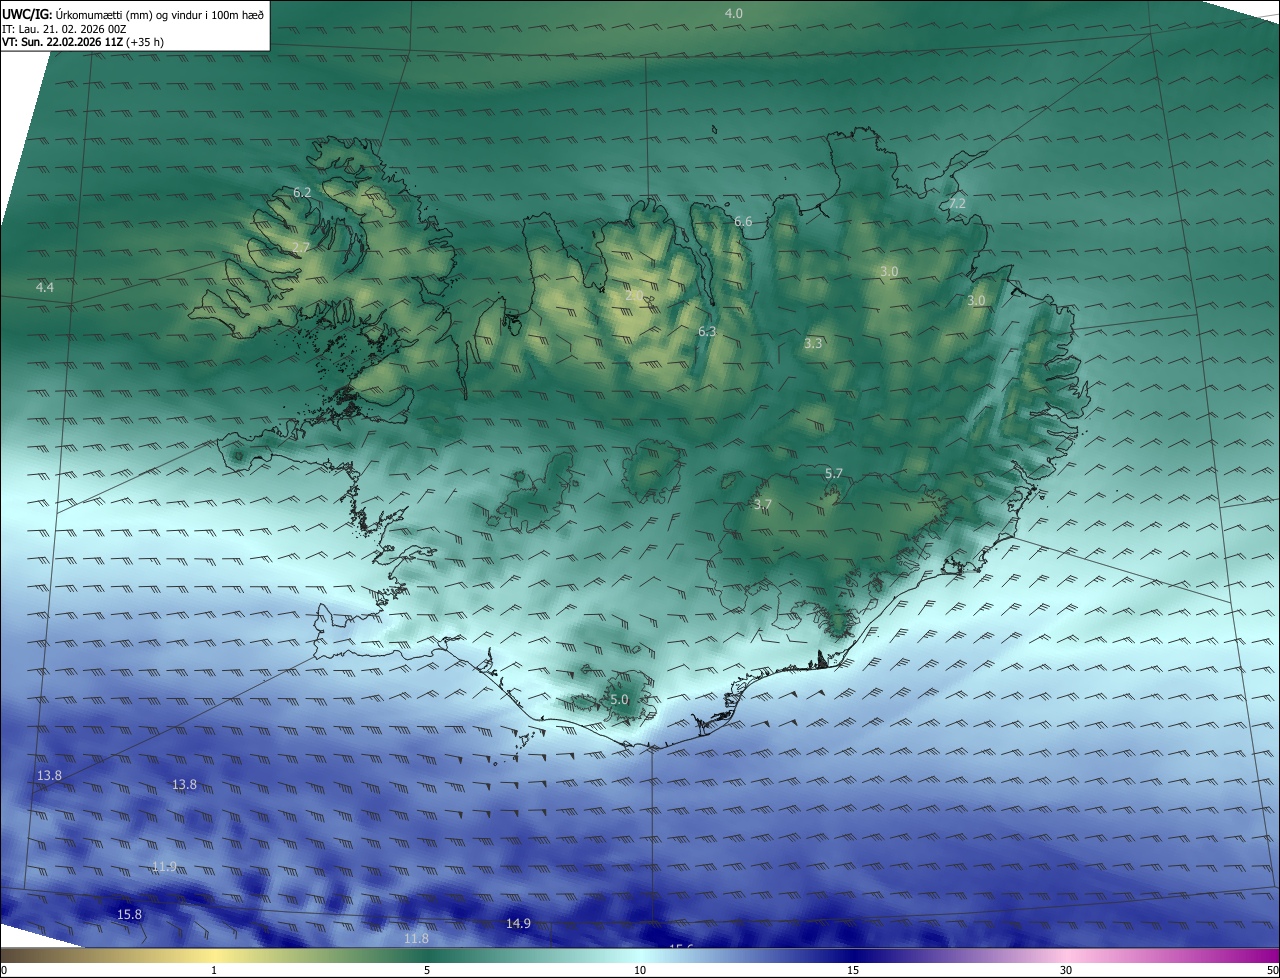Viewport: 1280px width, 978px height.
Task: Click the 2.7 value in the Westfjords
Action: [301, 247]
